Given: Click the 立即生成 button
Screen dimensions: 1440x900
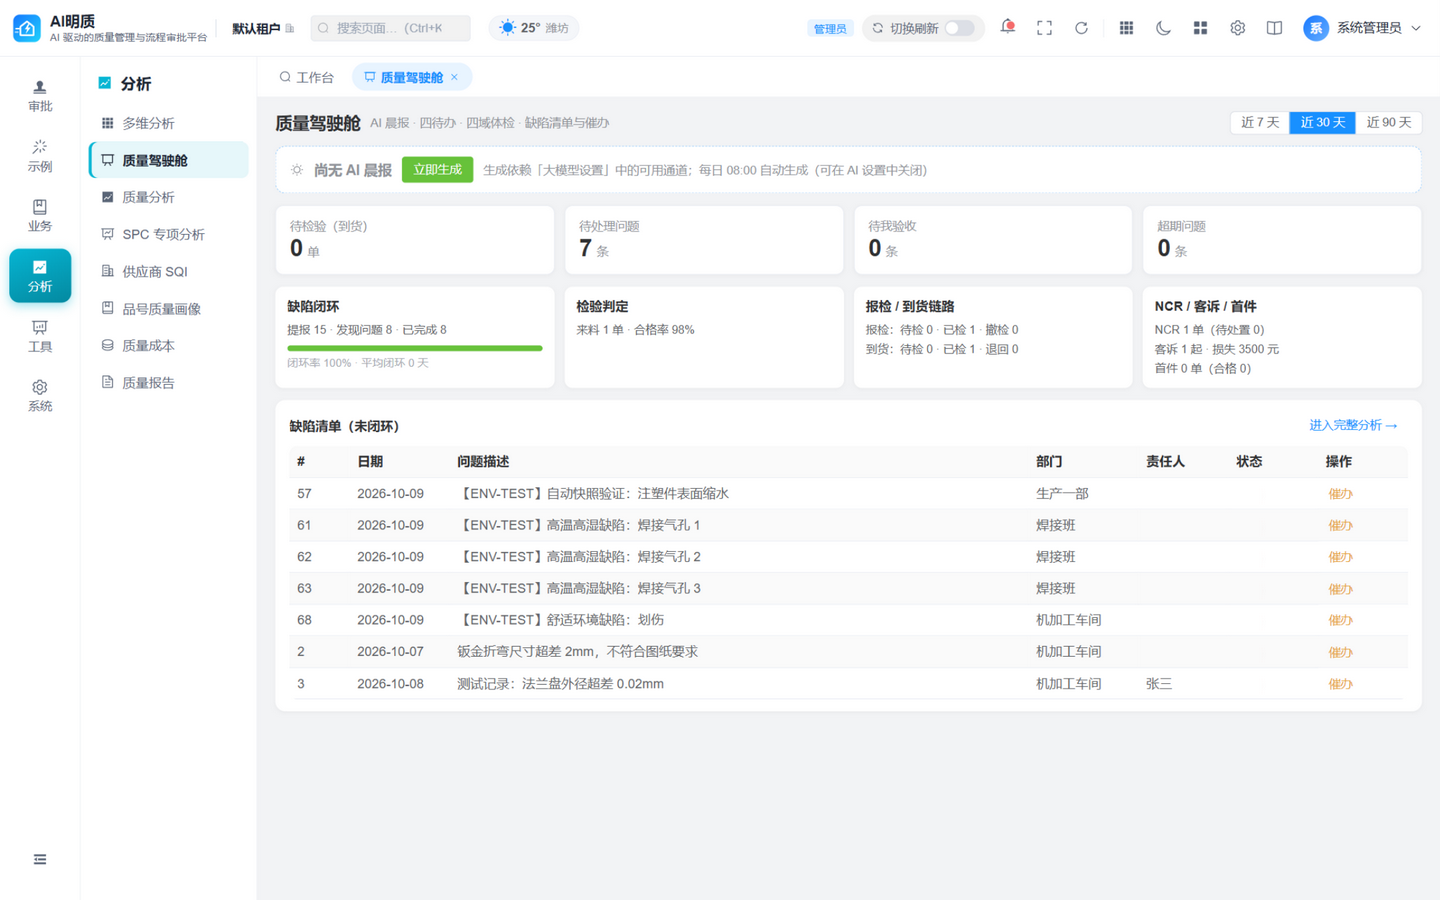Looking at the screenshot, I should click(x=437, y=170).
